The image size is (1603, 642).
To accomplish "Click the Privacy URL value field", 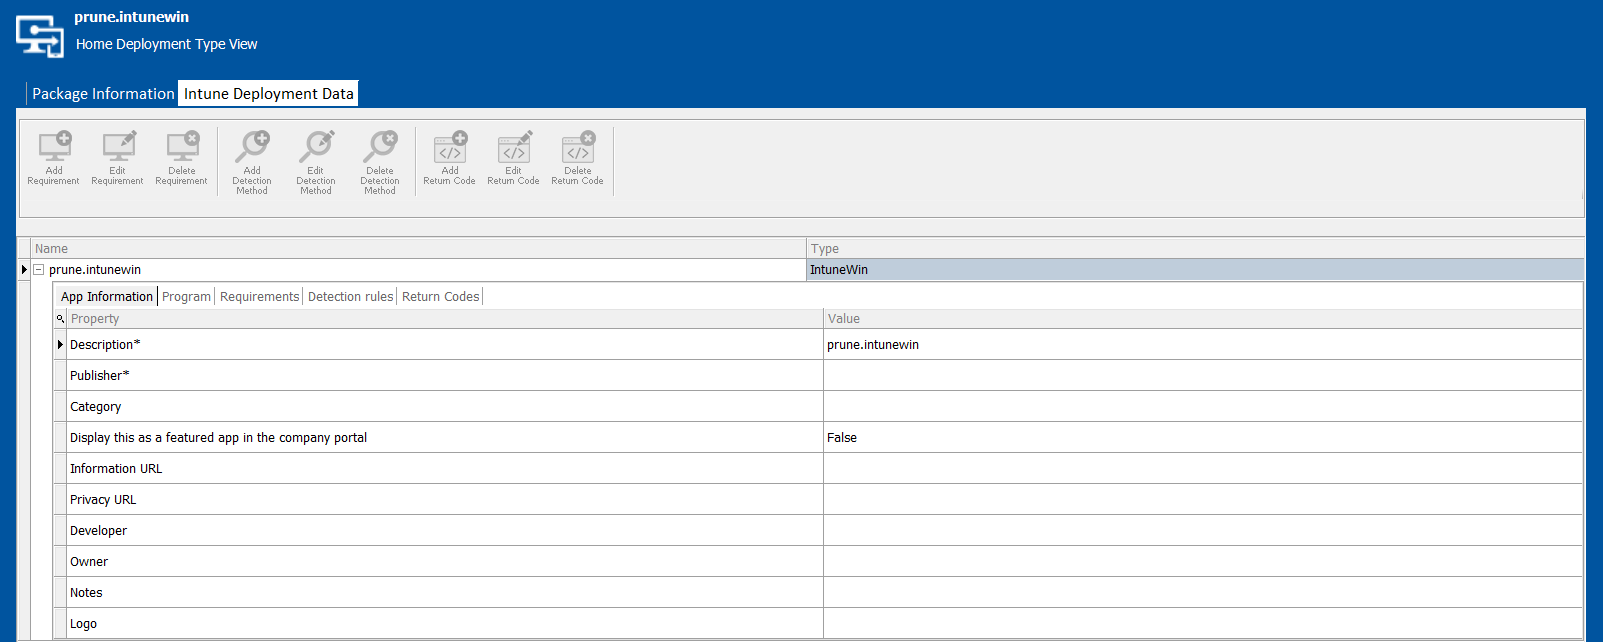I will (x=1203, y=500).
